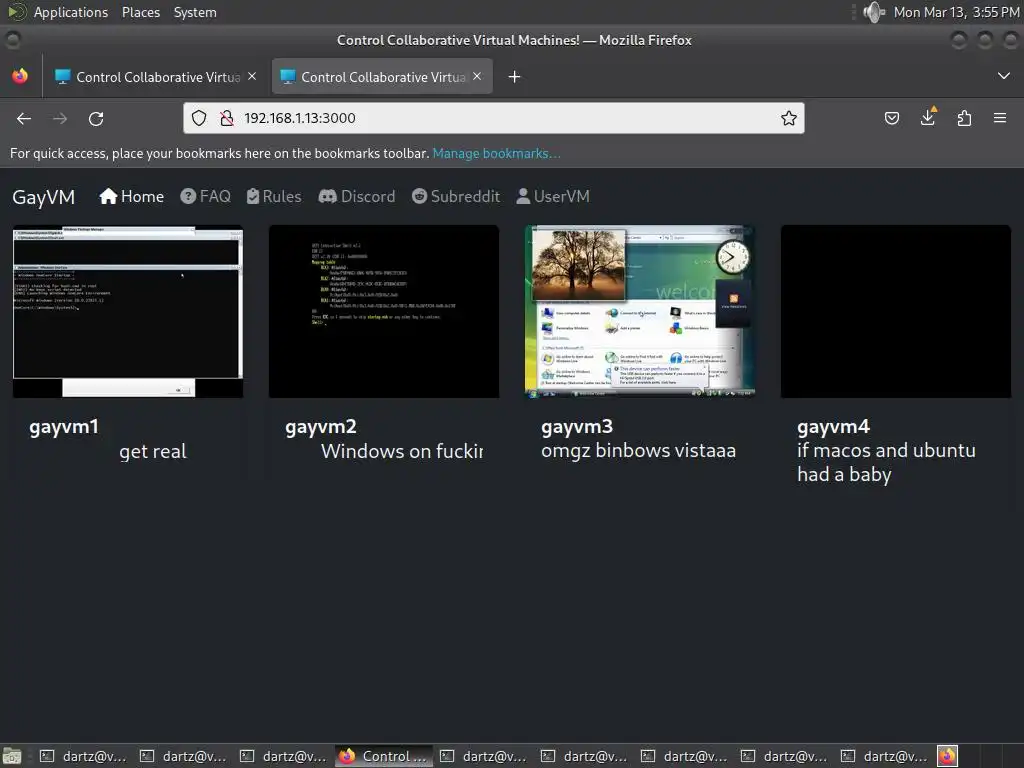Open the gayvm2 boot shell thumbnail
Viewport: 1024px width, 768px height.
pyautogui.click(x=384, y=312)
